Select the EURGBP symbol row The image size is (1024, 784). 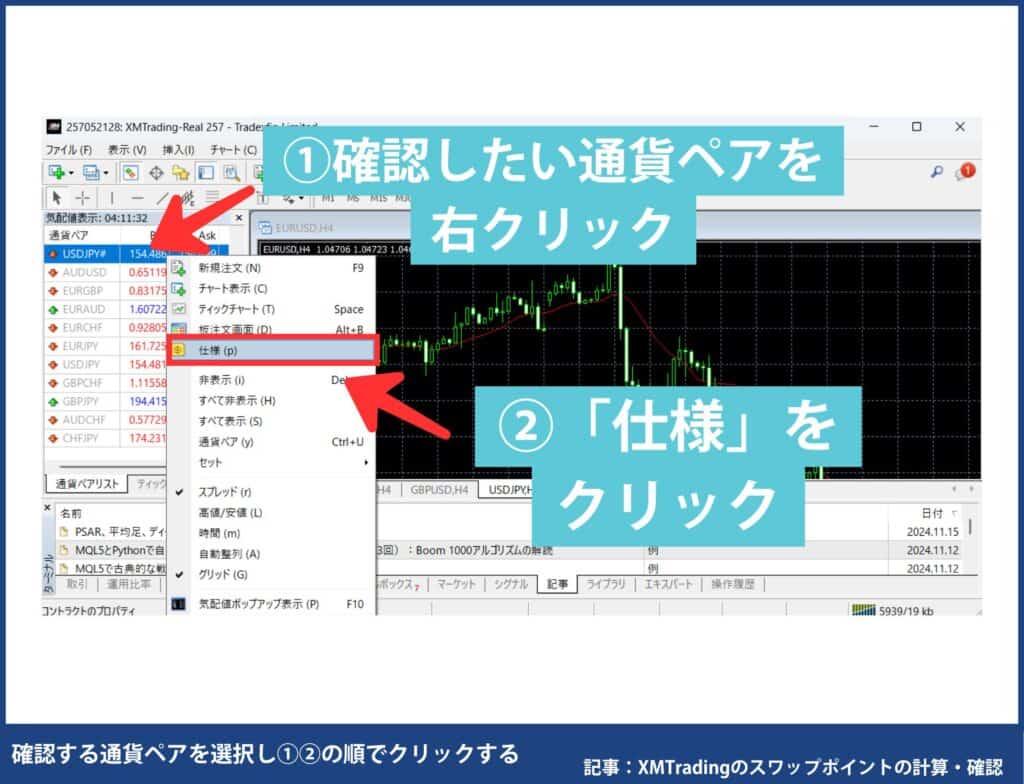(106, 291)
